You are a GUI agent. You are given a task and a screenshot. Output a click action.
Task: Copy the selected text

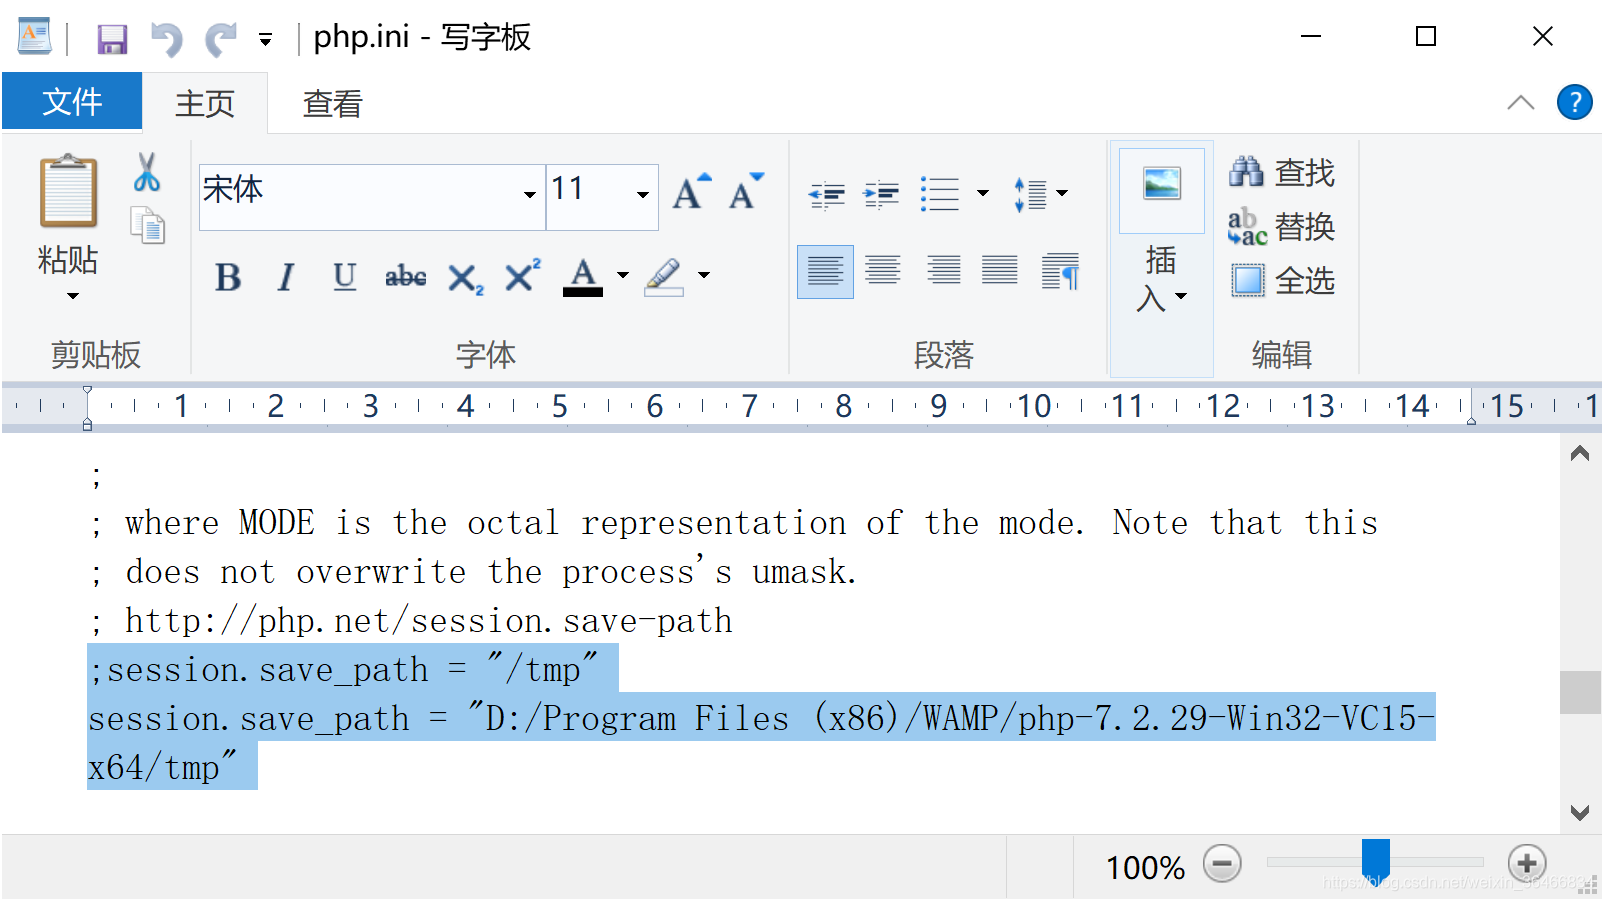point(148,225)
